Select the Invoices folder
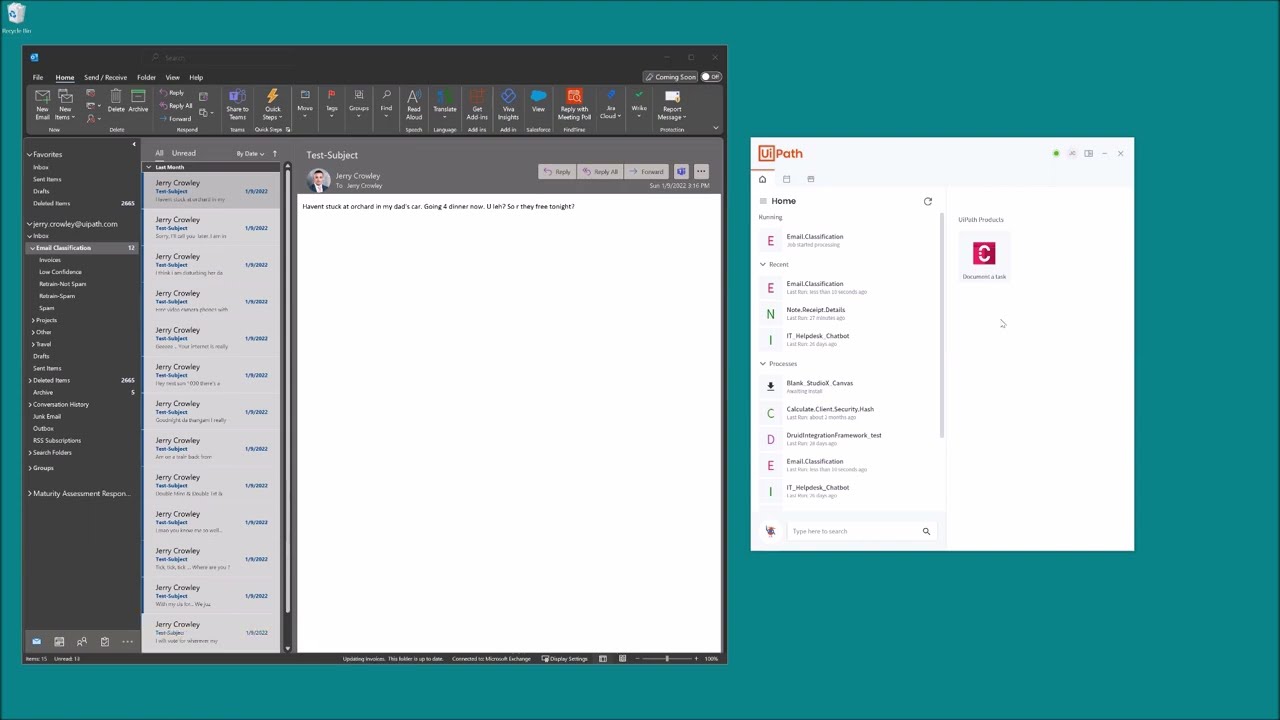The height and width of the screenshot is (720, 1280). click(x=49, y=260)
